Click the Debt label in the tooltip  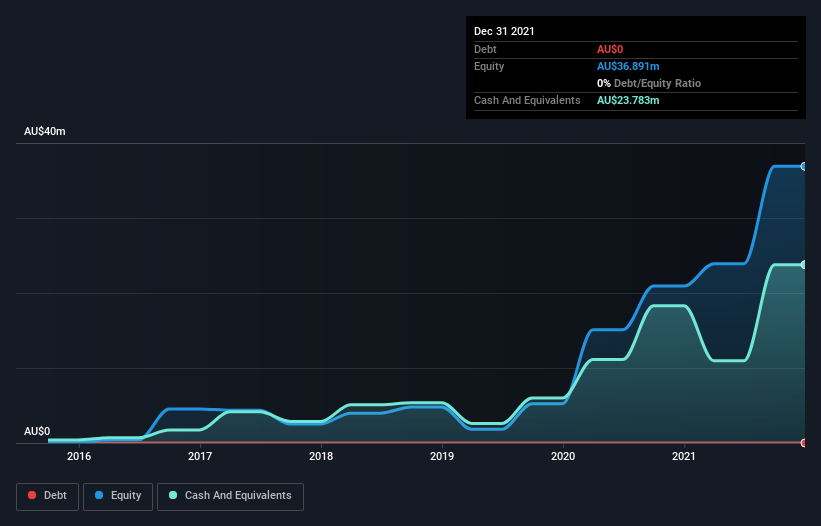click(x=485, y=49)
